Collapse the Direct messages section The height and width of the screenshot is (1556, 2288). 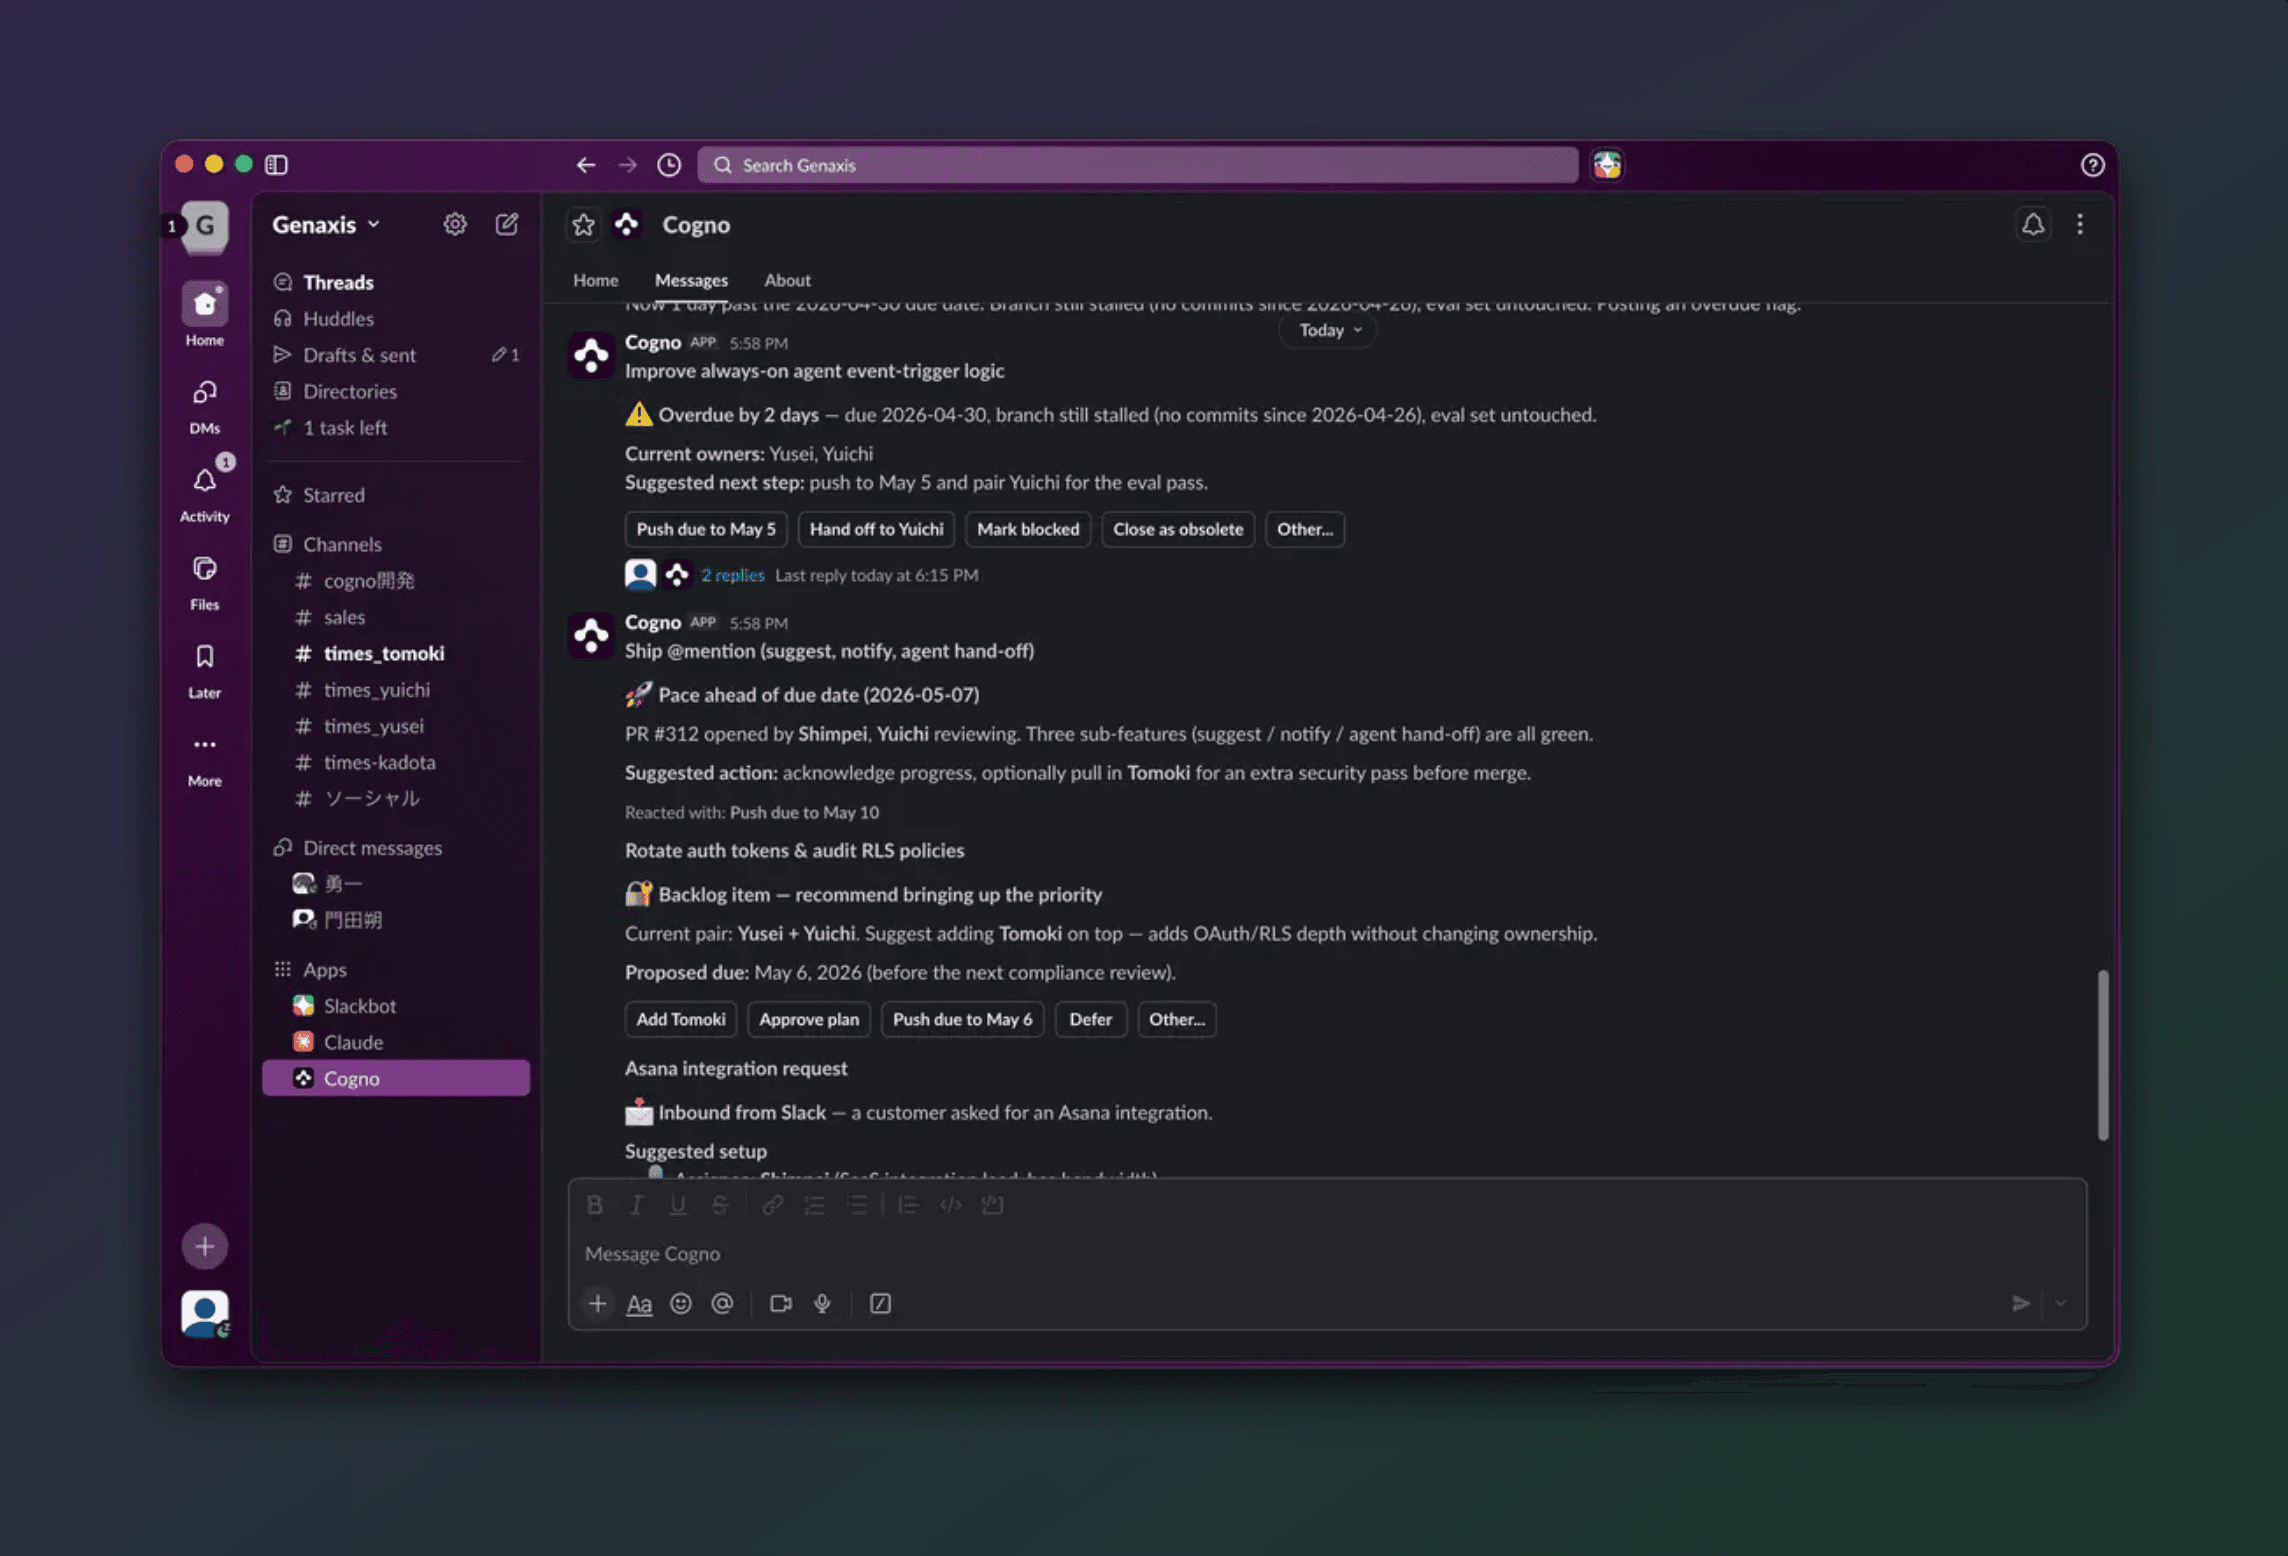tap(371, 847)
